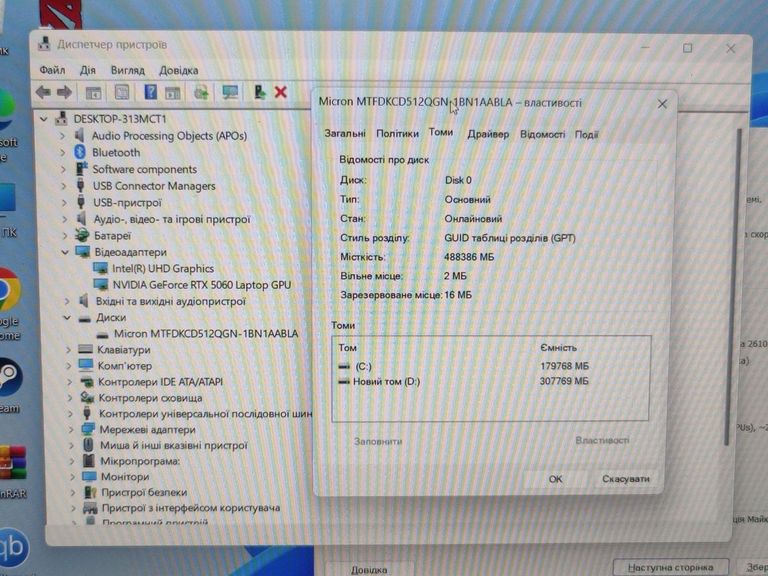Select the (C:) volume row
The height and width of the screenshot is (576, 768).
[491, 366]
